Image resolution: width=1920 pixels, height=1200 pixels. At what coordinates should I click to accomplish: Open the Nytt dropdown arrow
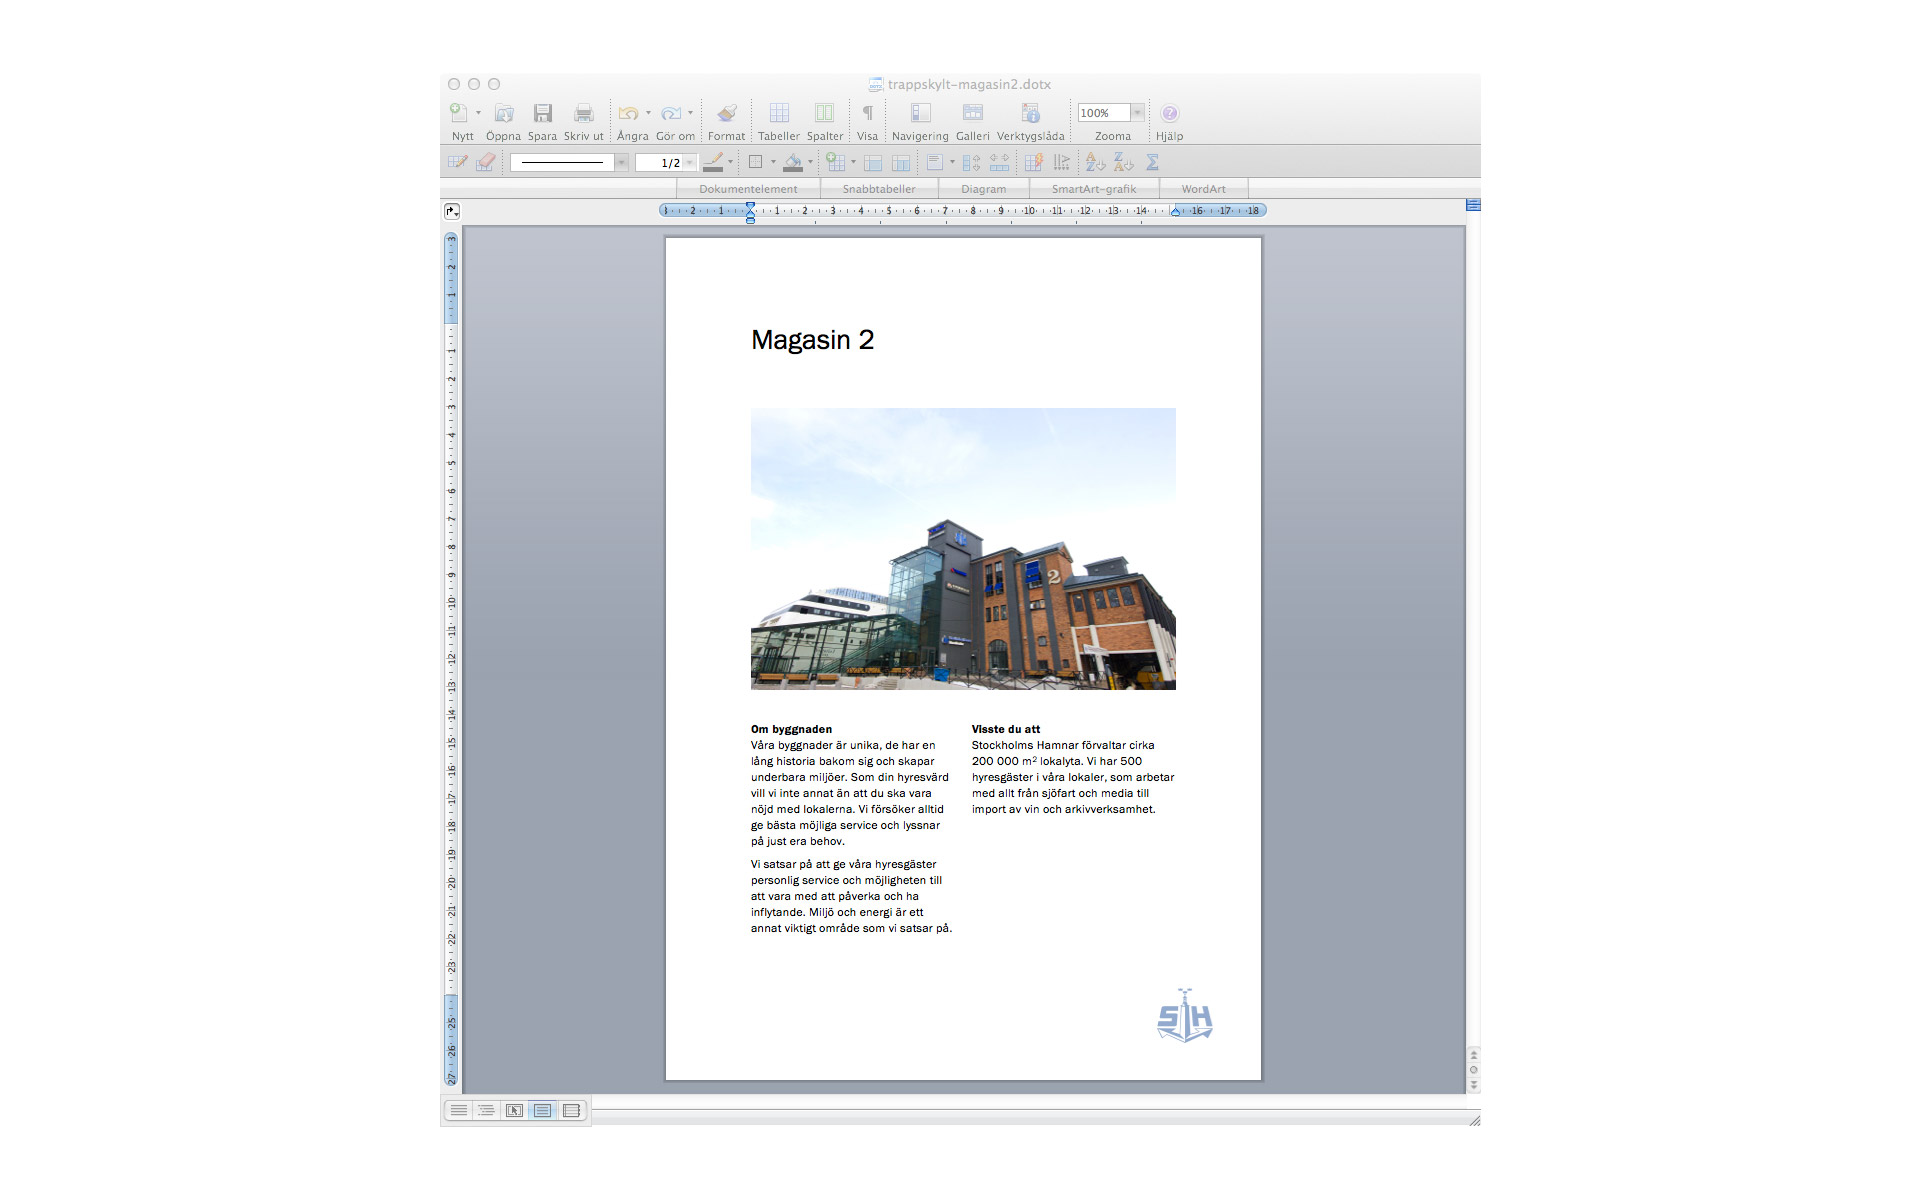tap(478, 113)
